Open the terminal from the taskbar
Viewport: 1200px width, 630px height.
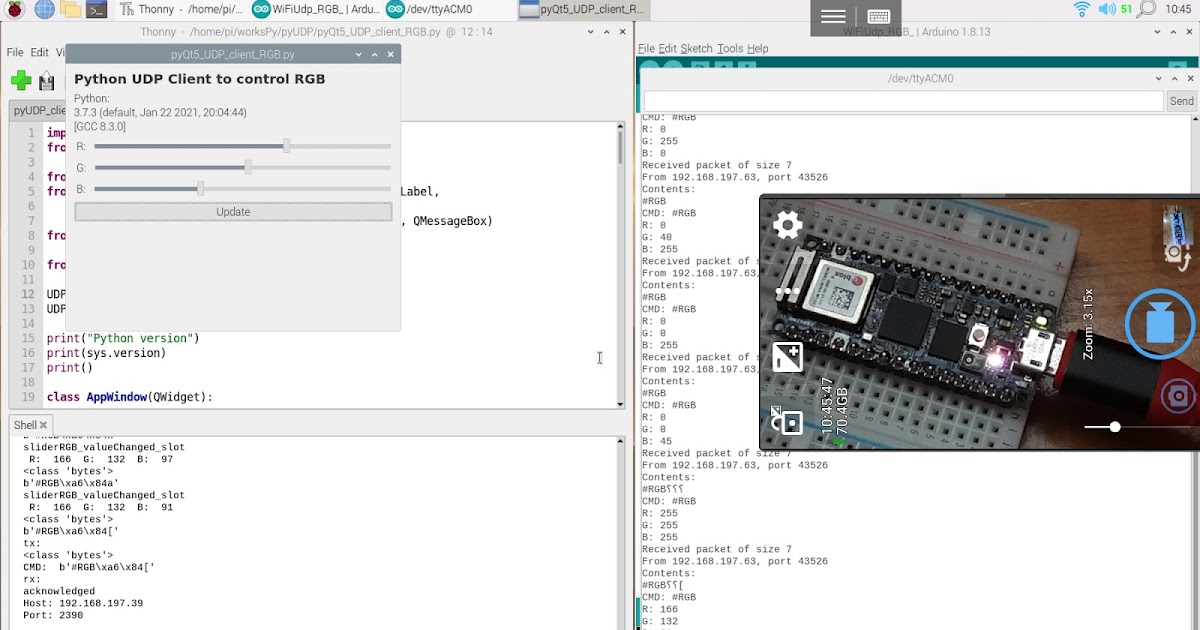(x=96, y=11)
